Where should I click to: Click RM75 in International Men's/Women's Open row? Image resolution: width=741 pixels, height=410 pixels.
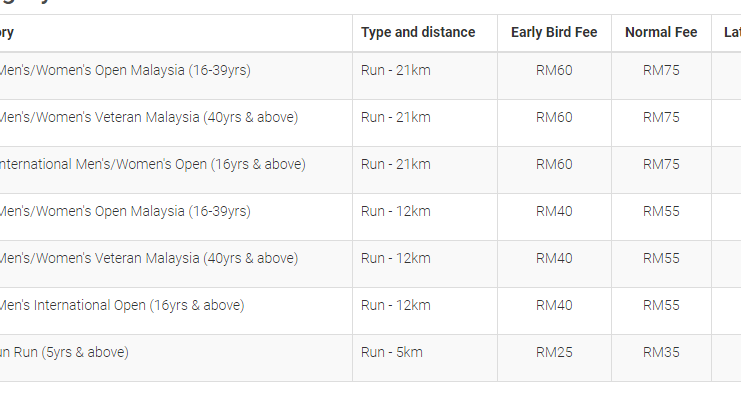[x=661, y=164]
